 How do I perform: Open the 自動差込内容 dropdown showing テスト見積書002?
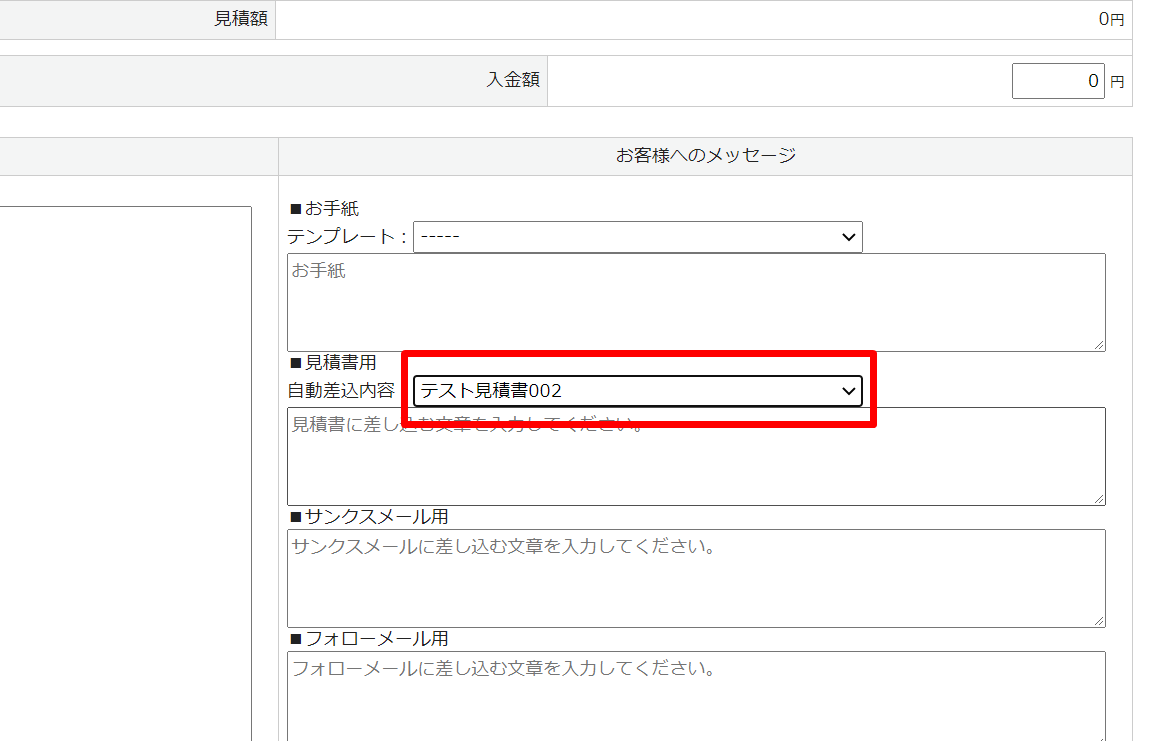coord(637,391)
